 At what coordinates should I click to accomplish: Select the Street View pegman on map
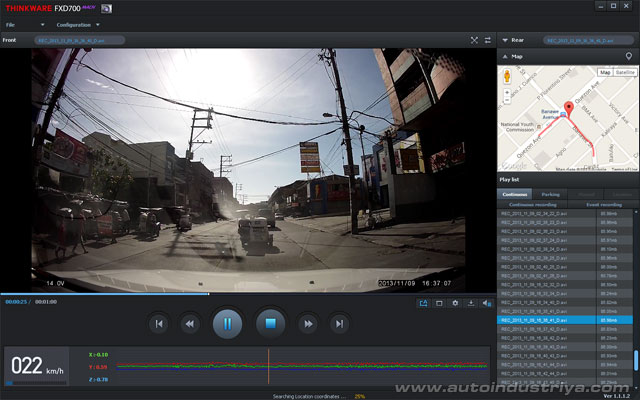507,76
